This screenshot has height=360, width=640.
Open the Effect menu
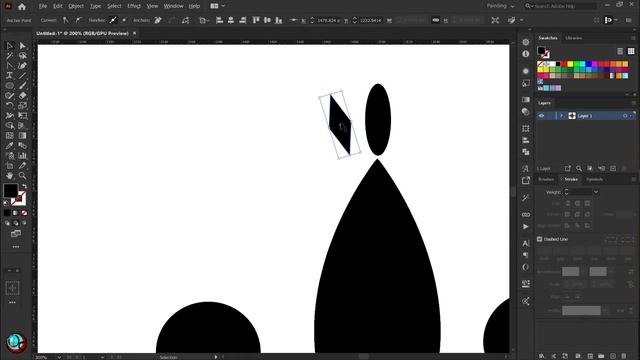[x=134, y=6]
